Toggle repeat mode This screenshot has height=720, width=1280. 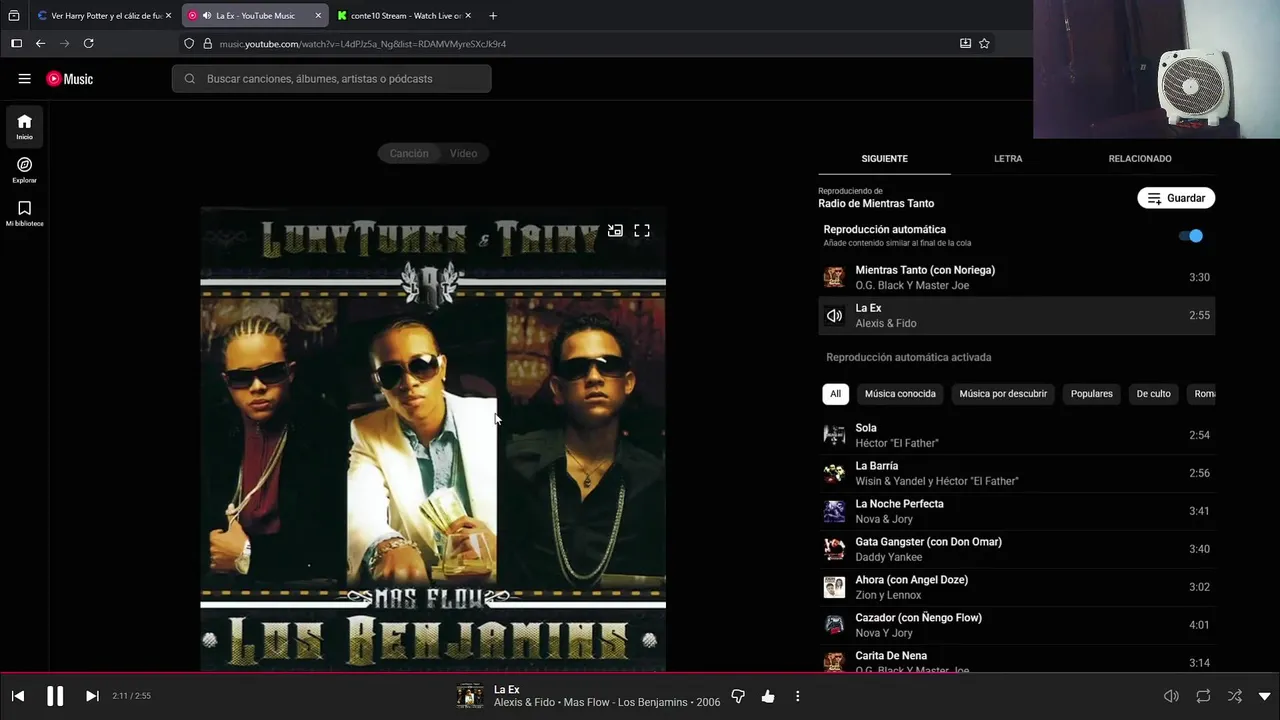coord(1203,696)
